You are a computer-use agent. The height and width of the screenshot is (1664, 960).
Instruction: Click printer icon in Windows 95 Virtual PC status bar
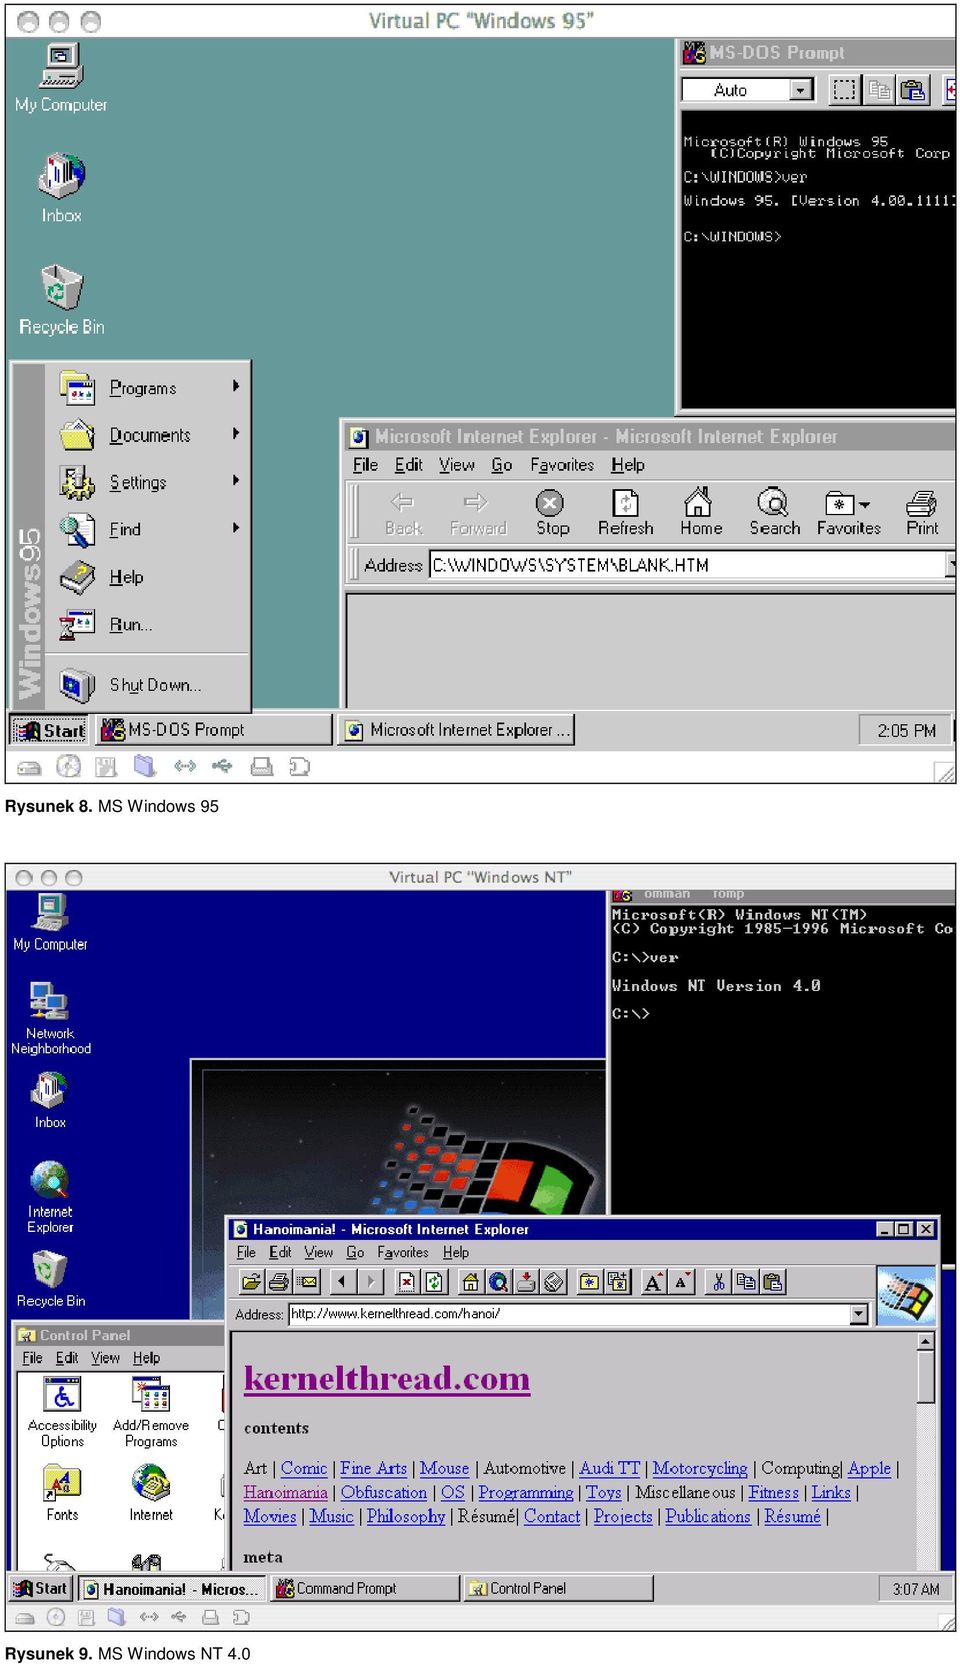pos(262,767)
